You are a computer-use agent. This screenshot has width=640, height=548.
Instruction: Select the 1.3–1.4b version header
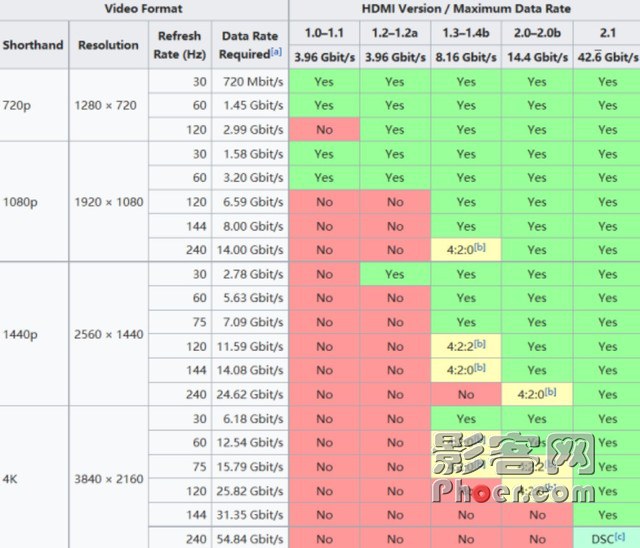pos(466,33)
